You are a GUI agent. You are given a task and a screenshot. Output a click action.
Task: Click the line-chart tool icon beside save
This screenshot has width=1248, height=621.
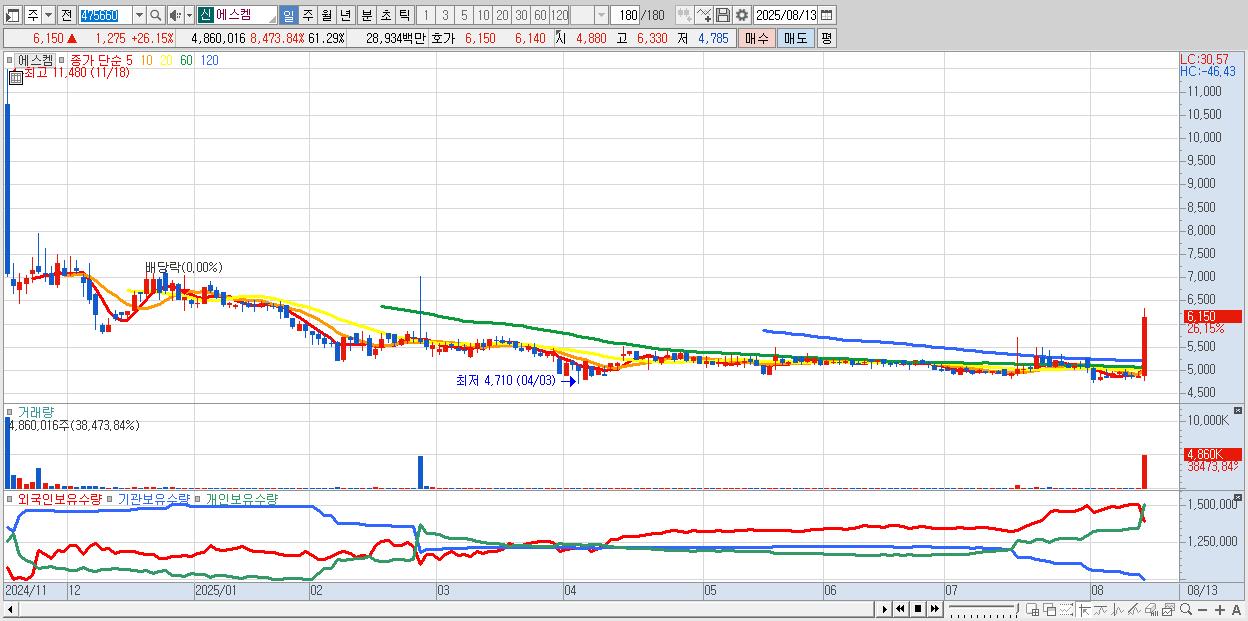703,15
